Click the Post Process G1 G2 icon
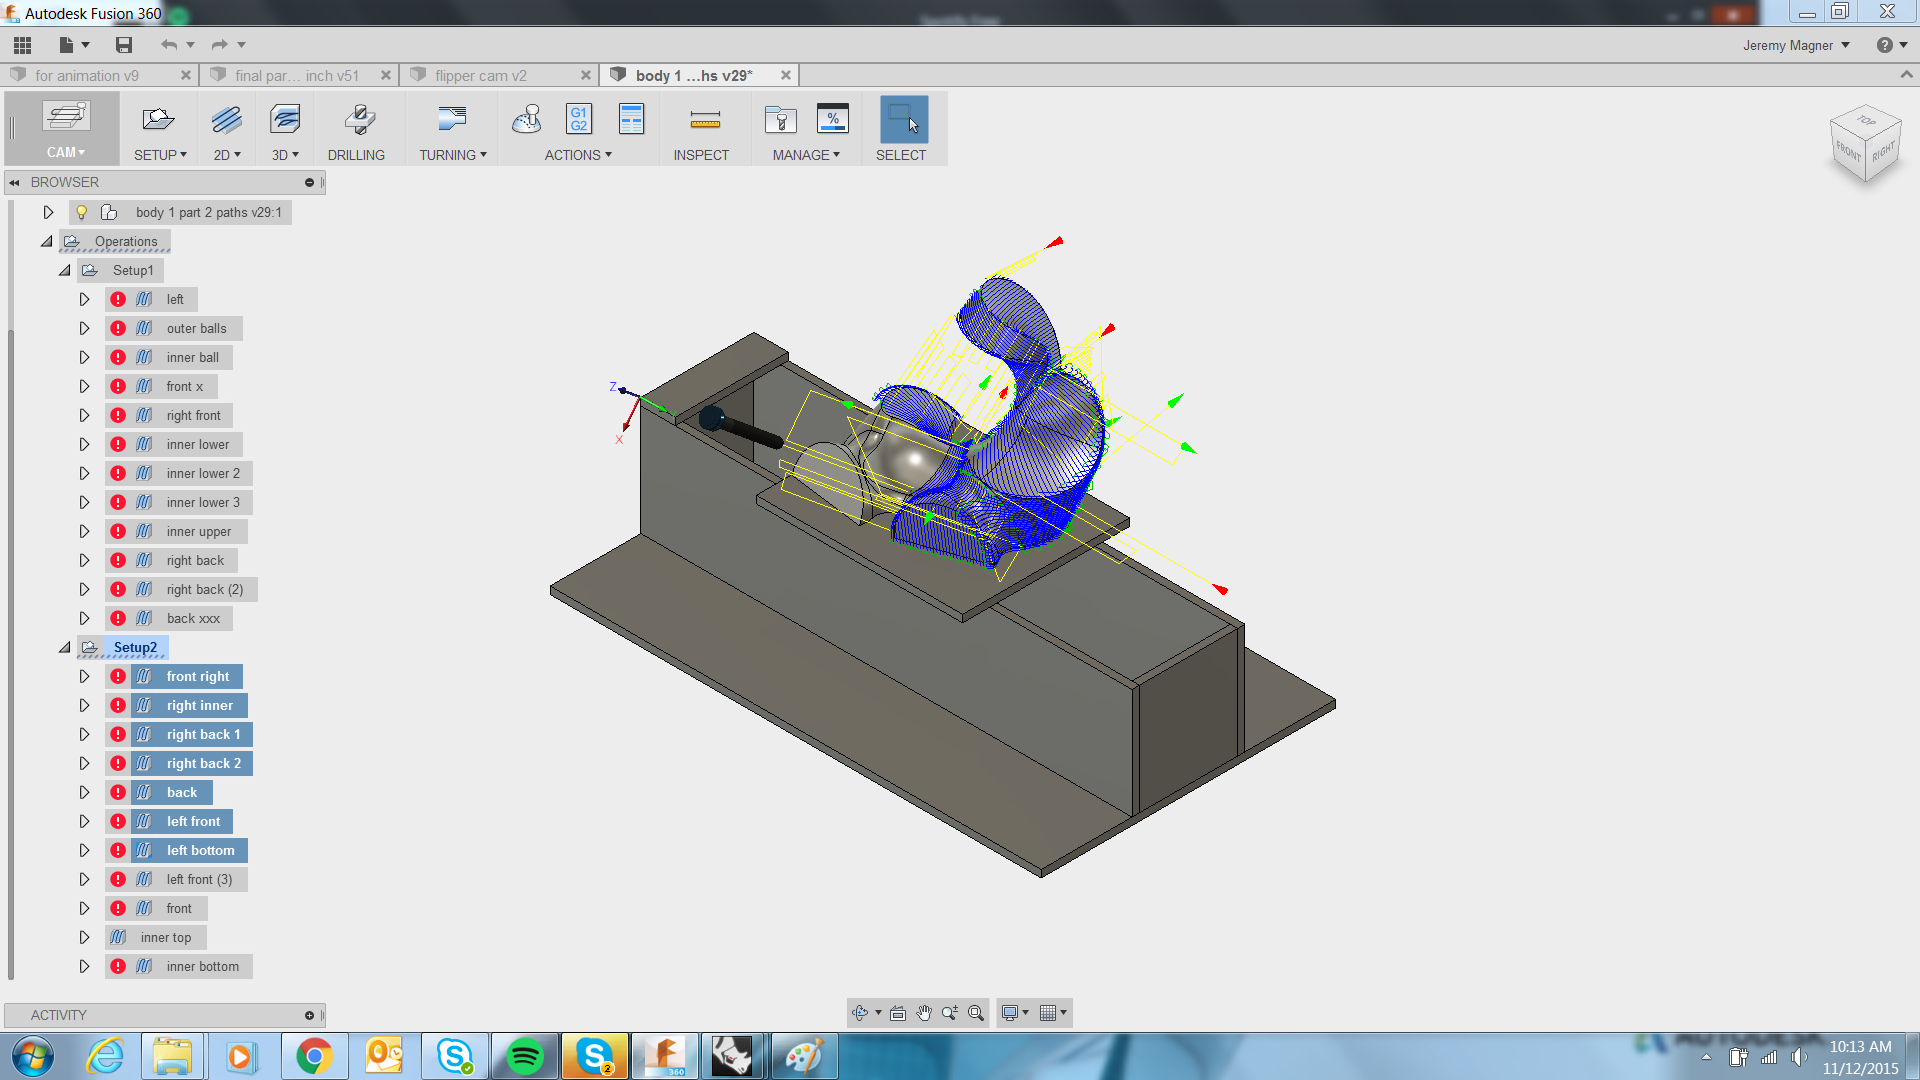Viewport: 1920px width, 1080px height. [579, 120]
